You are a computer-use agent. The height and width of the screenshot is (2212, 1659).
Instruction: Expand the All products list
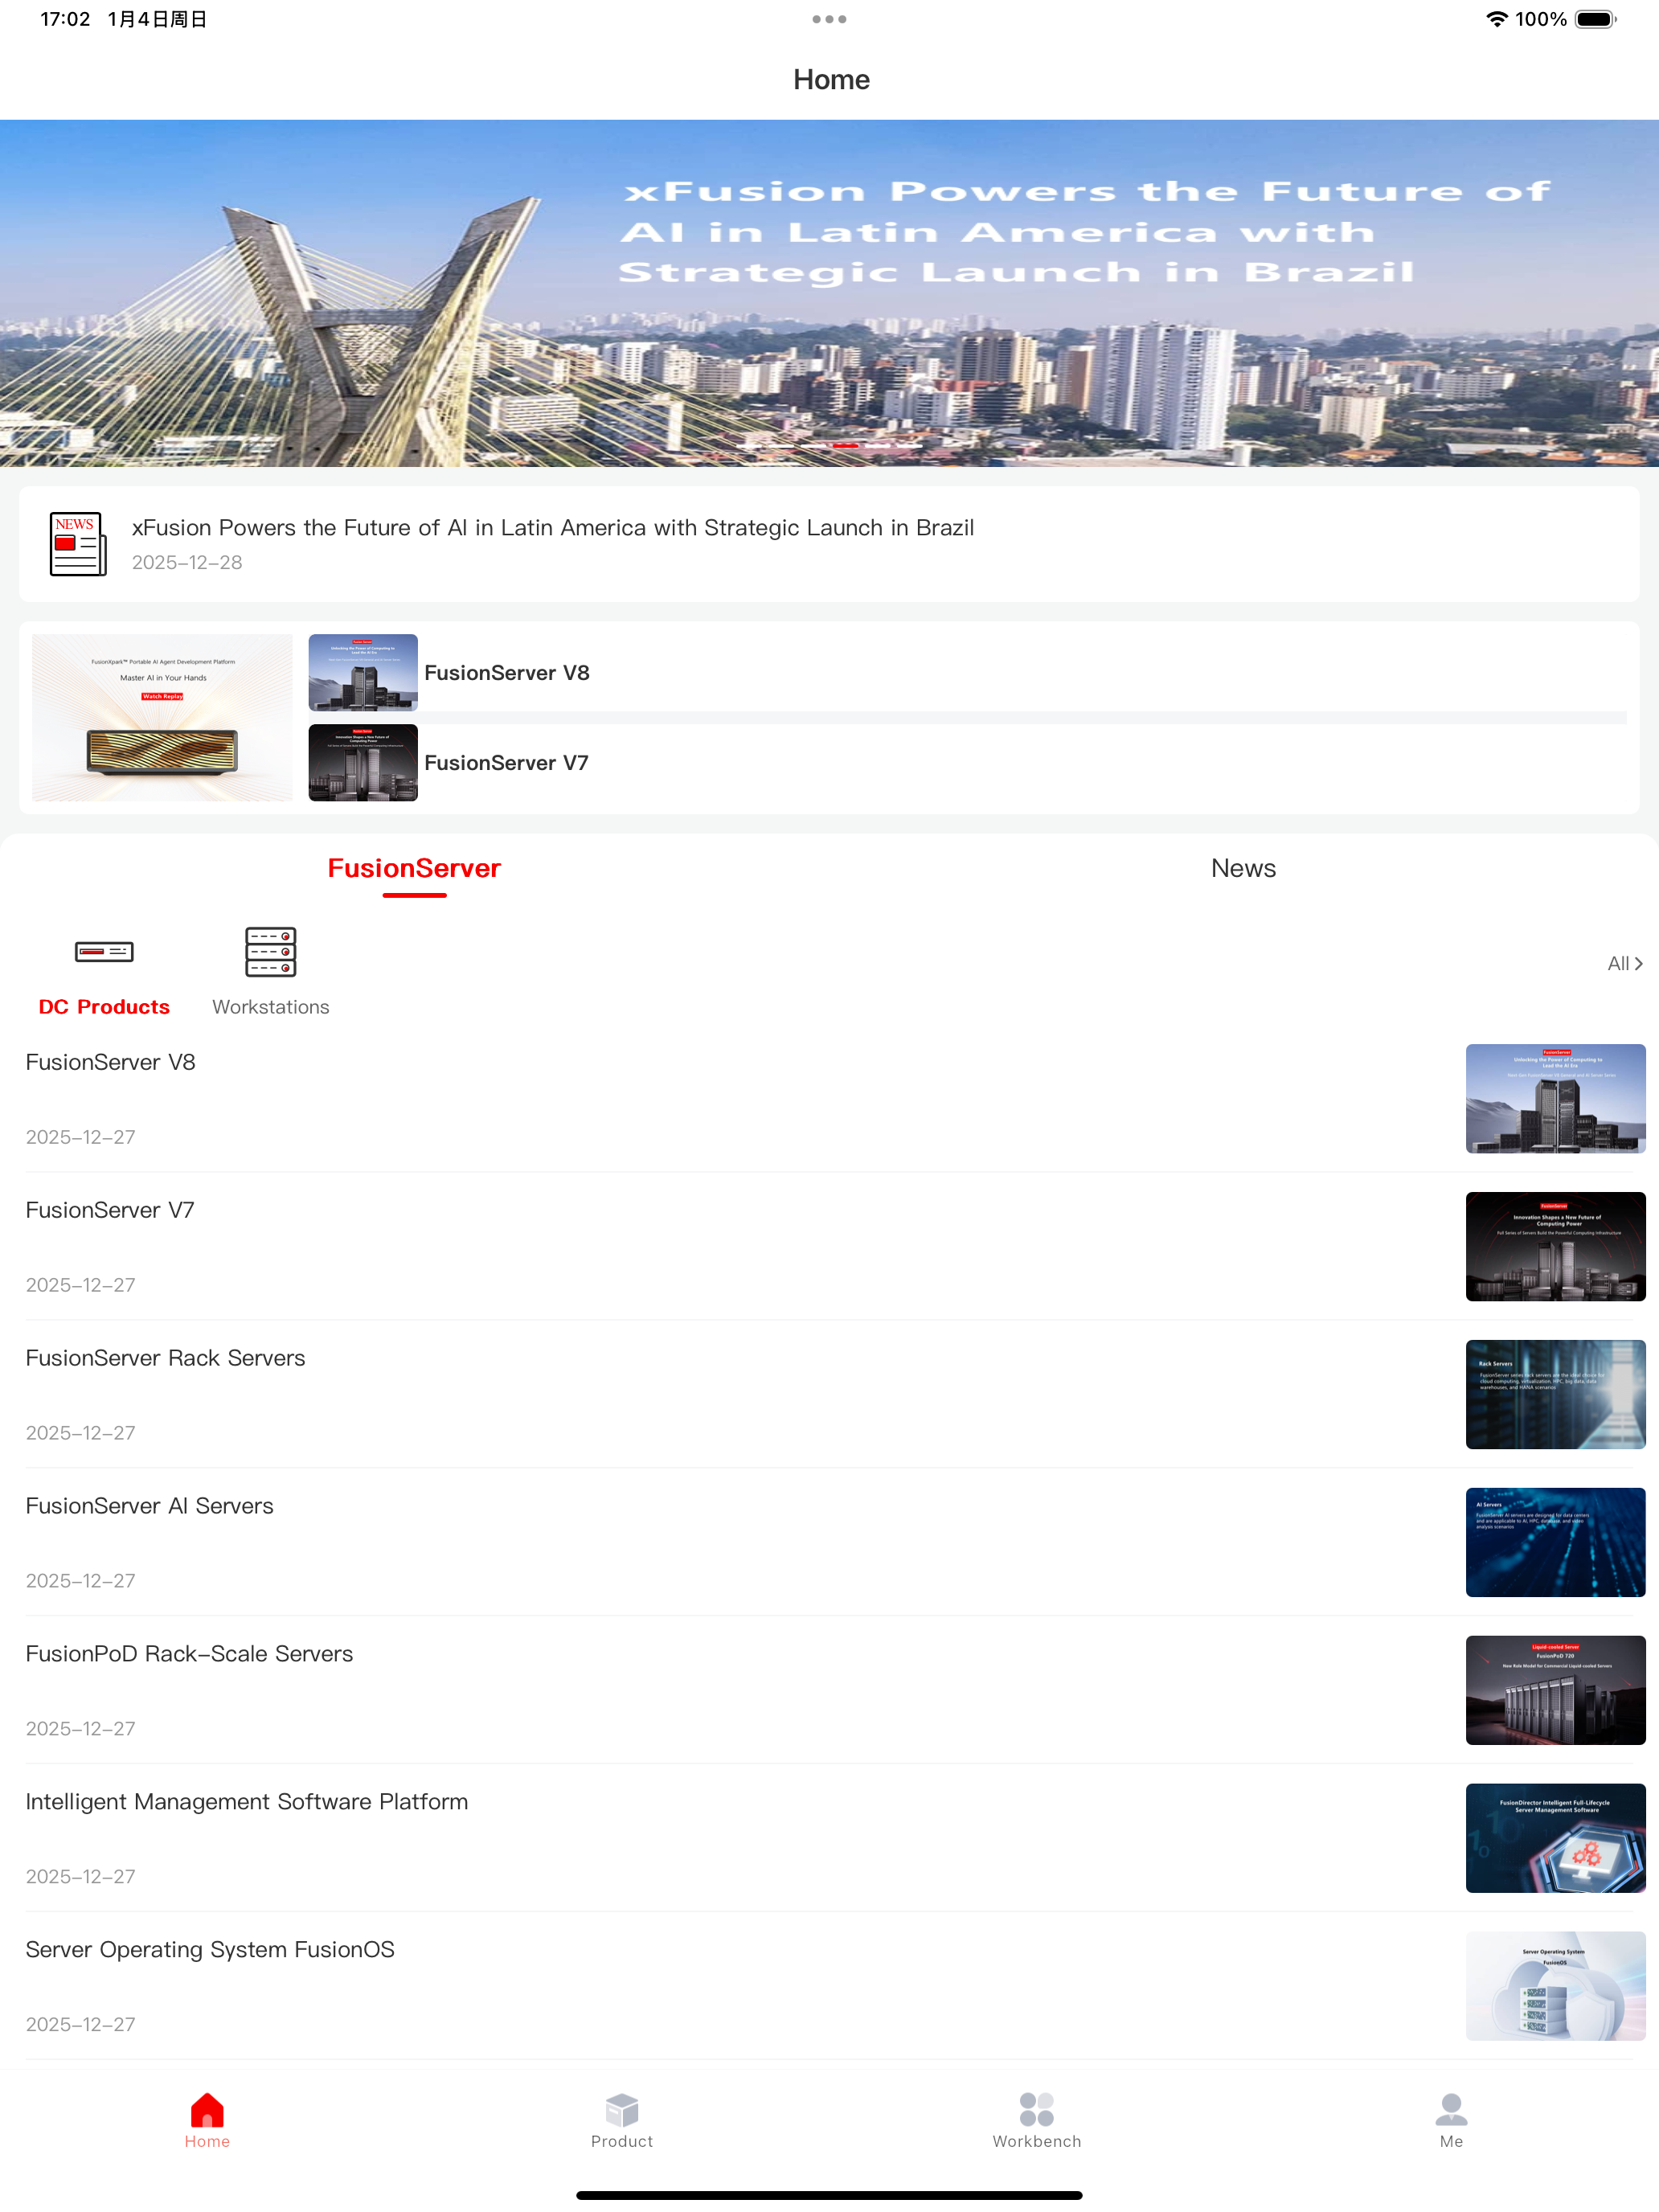(x=1625, y=963)
